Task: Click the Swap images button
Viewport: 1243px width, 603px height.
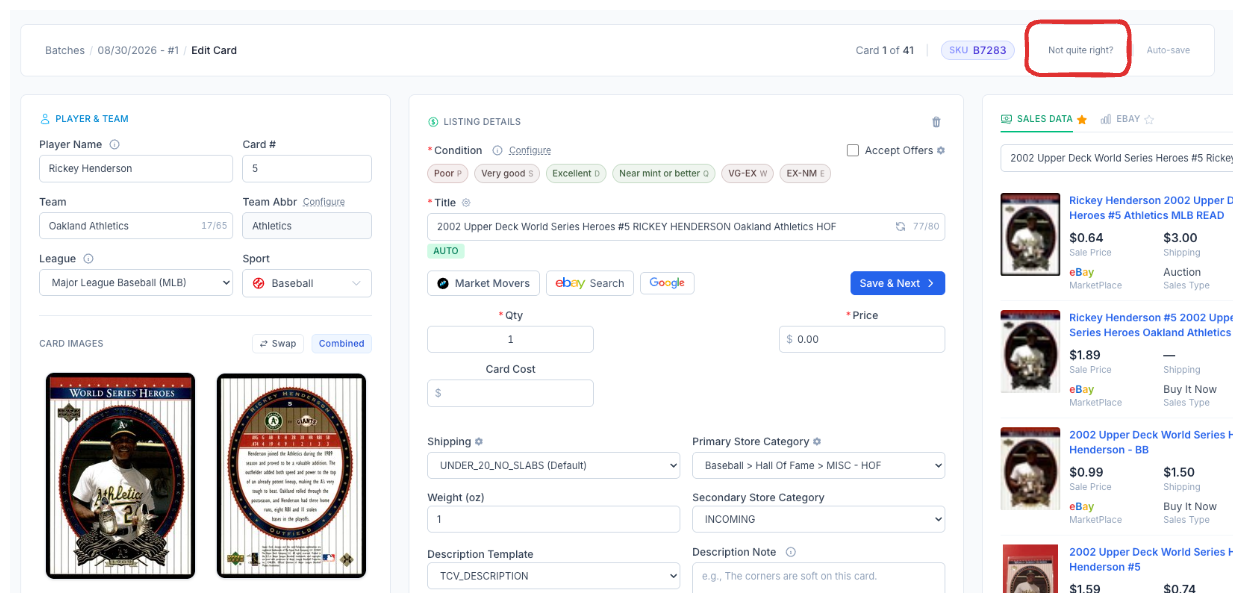Action: [277, 343]
